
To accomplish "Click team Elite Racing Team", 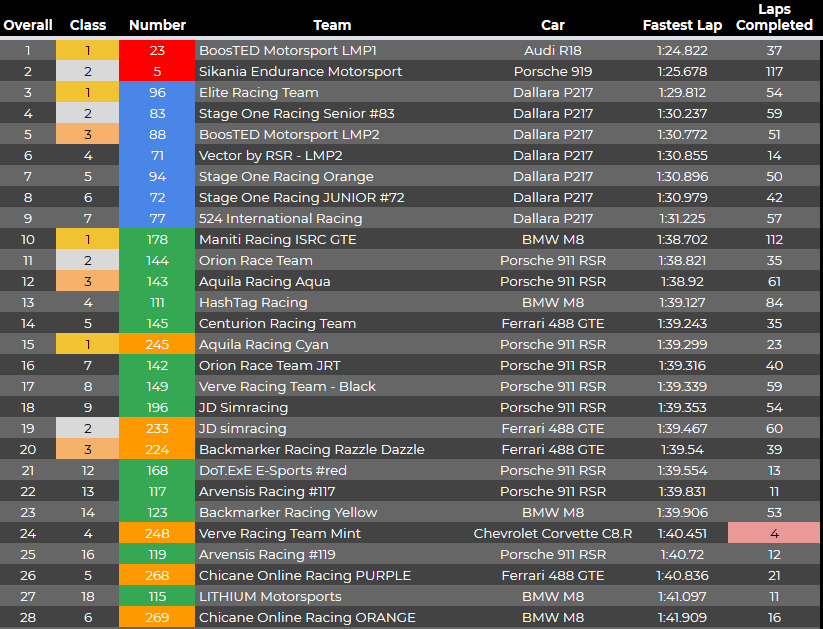I will (259, 92).
